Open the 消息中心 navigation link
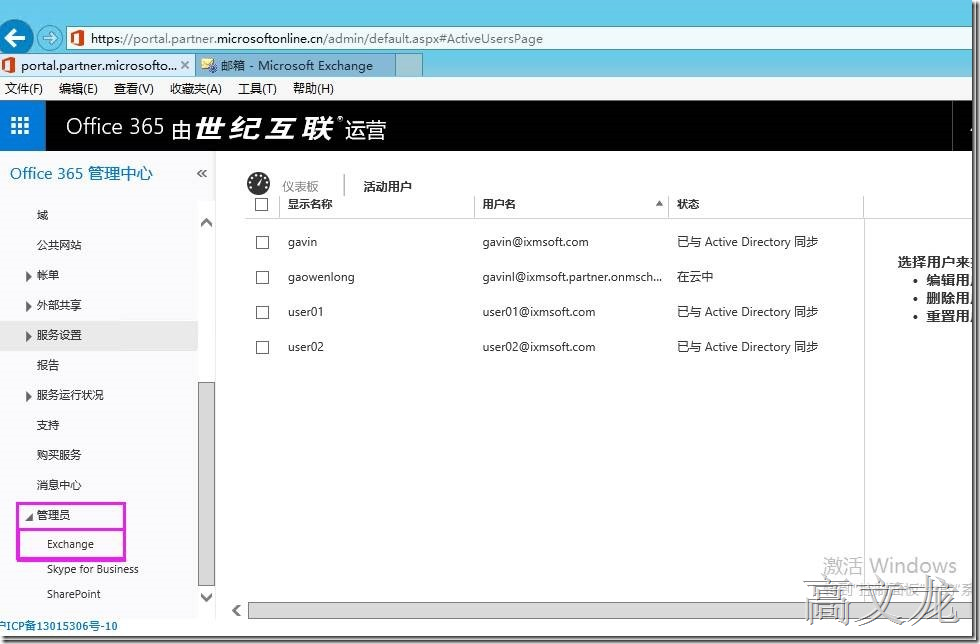The height and width of the screenshot is (644, 980). point(59,485)
